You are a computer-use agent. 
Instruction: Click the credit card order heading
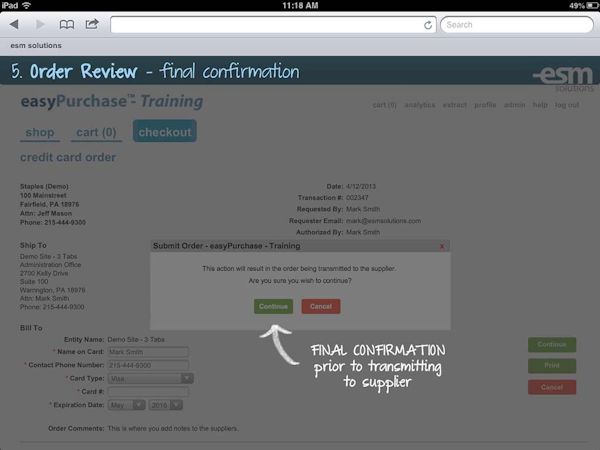(68, 157)
